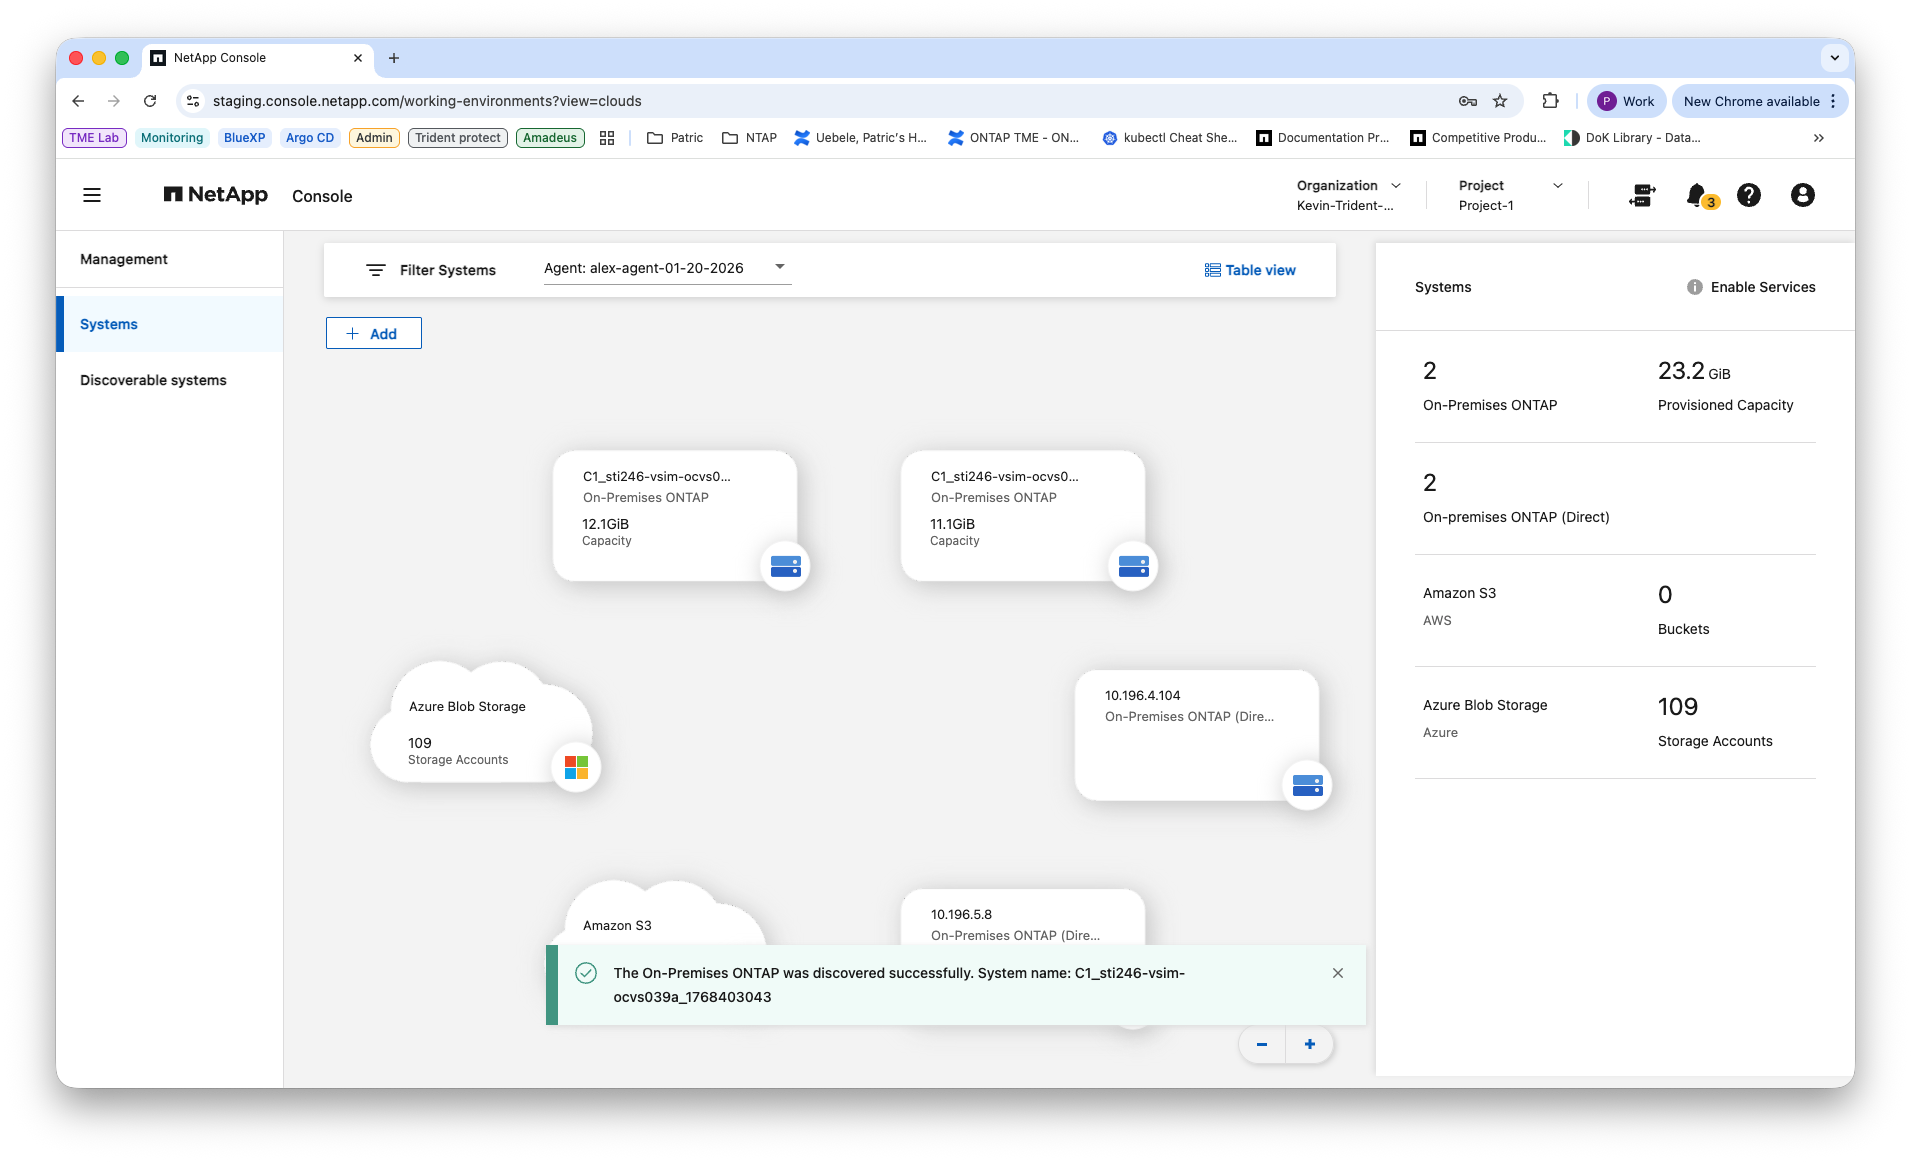Click Filter Systems label
This screenshot has width=1911, height=1162.
coord(448,270)
